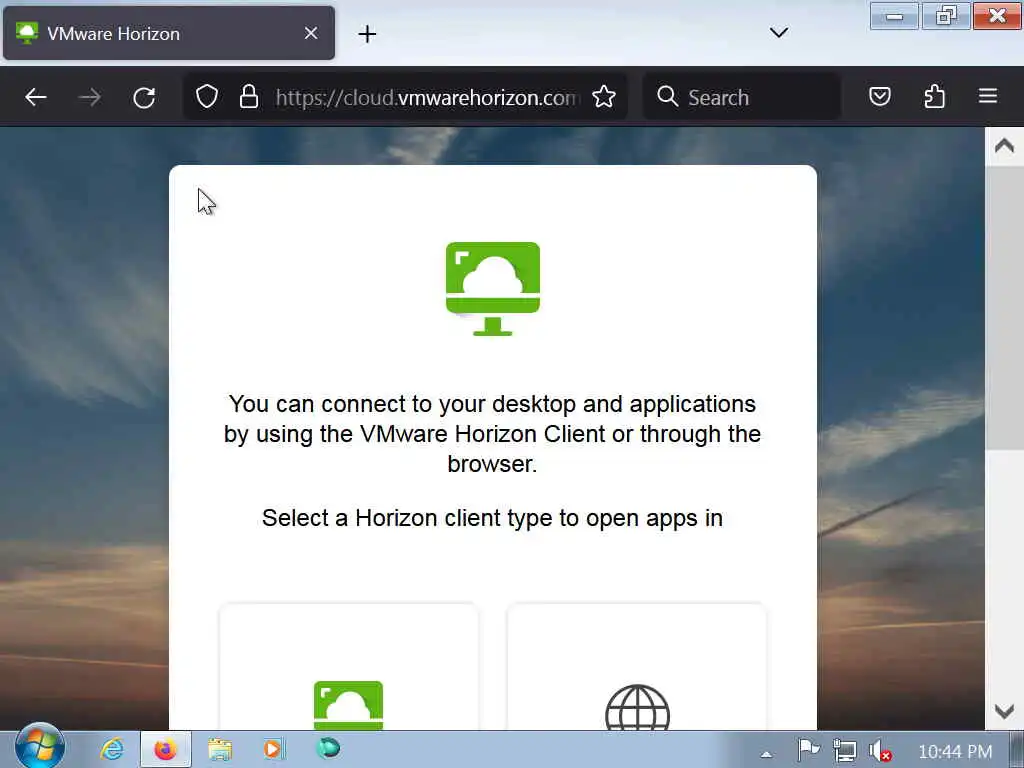Click the large VMware Horizon logo
Screen dimensions: 1024x768
click(492, 289)
